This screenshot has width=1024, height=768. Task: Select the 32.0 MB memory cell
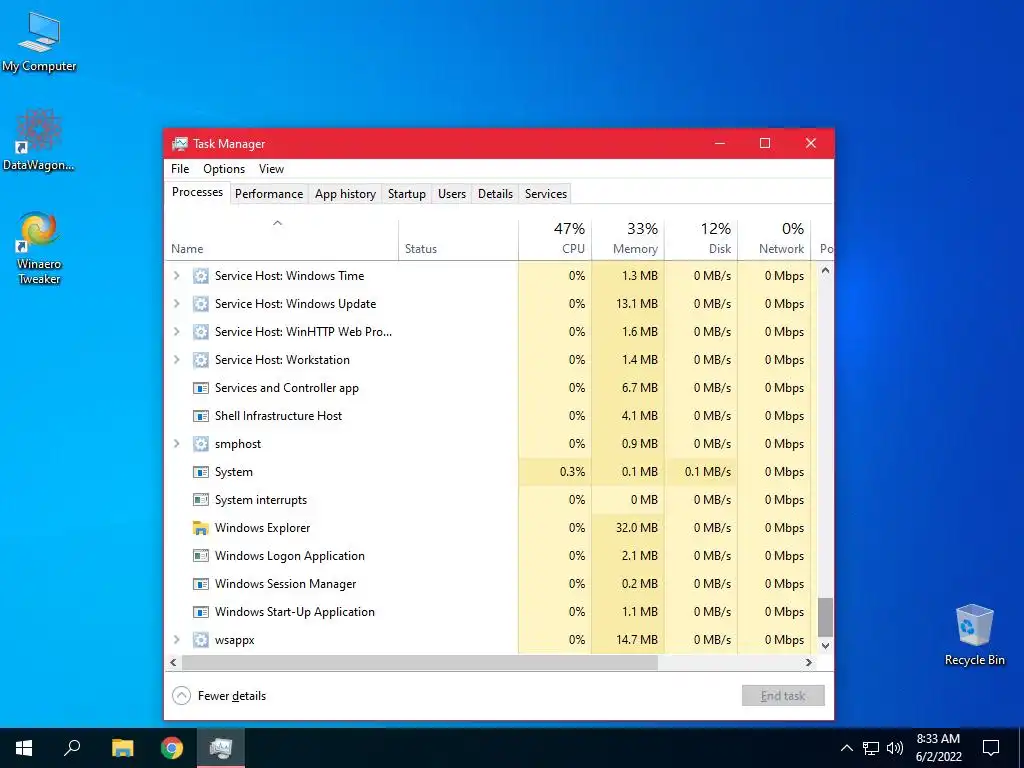point(628,528)
